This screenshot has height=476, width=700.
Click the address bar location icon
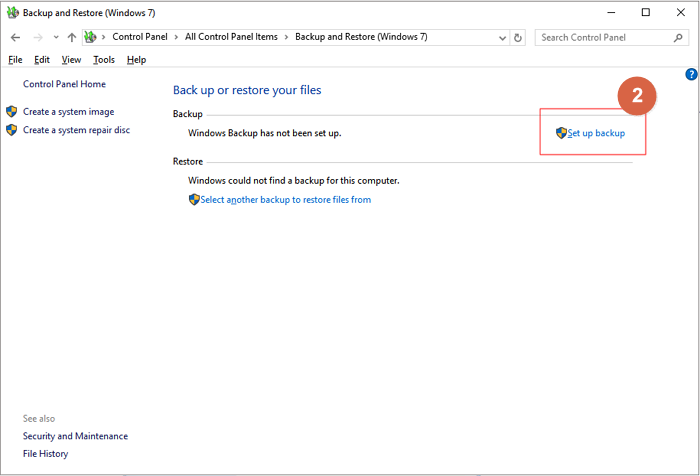point(90,37)
